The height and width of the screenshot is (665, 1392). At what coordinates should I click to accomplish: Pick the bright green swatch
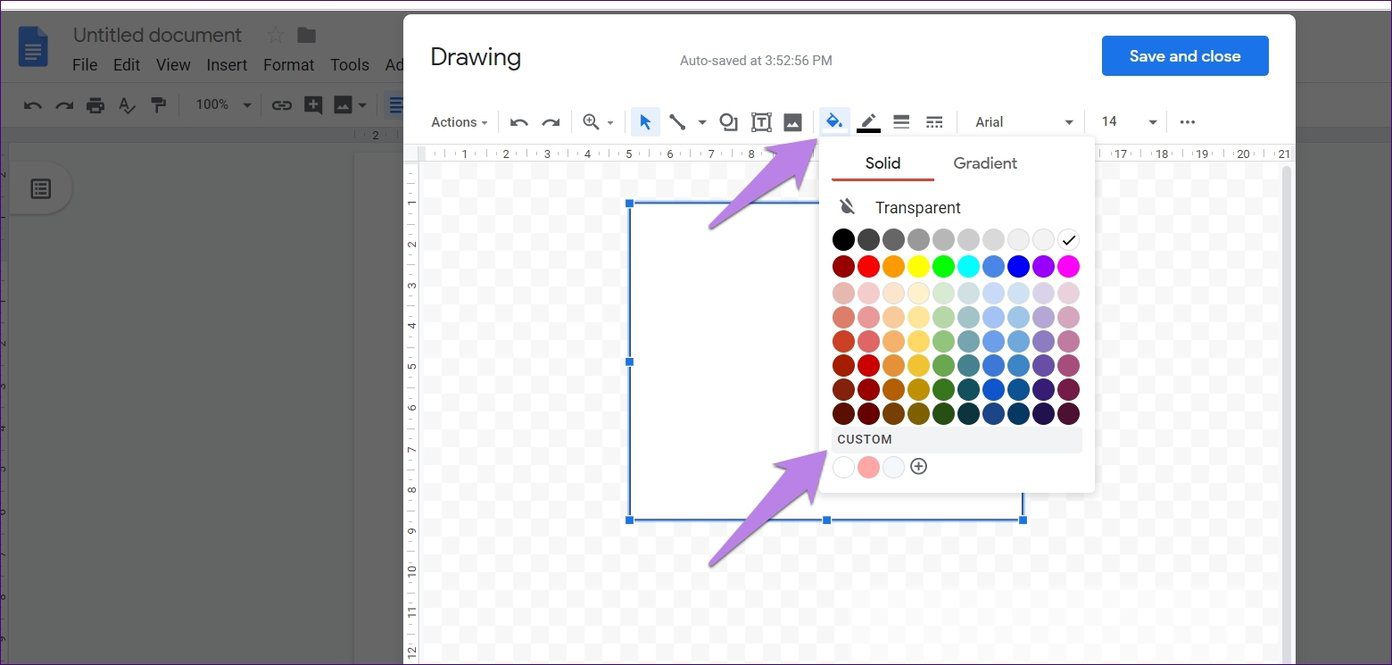click(943, 266)
